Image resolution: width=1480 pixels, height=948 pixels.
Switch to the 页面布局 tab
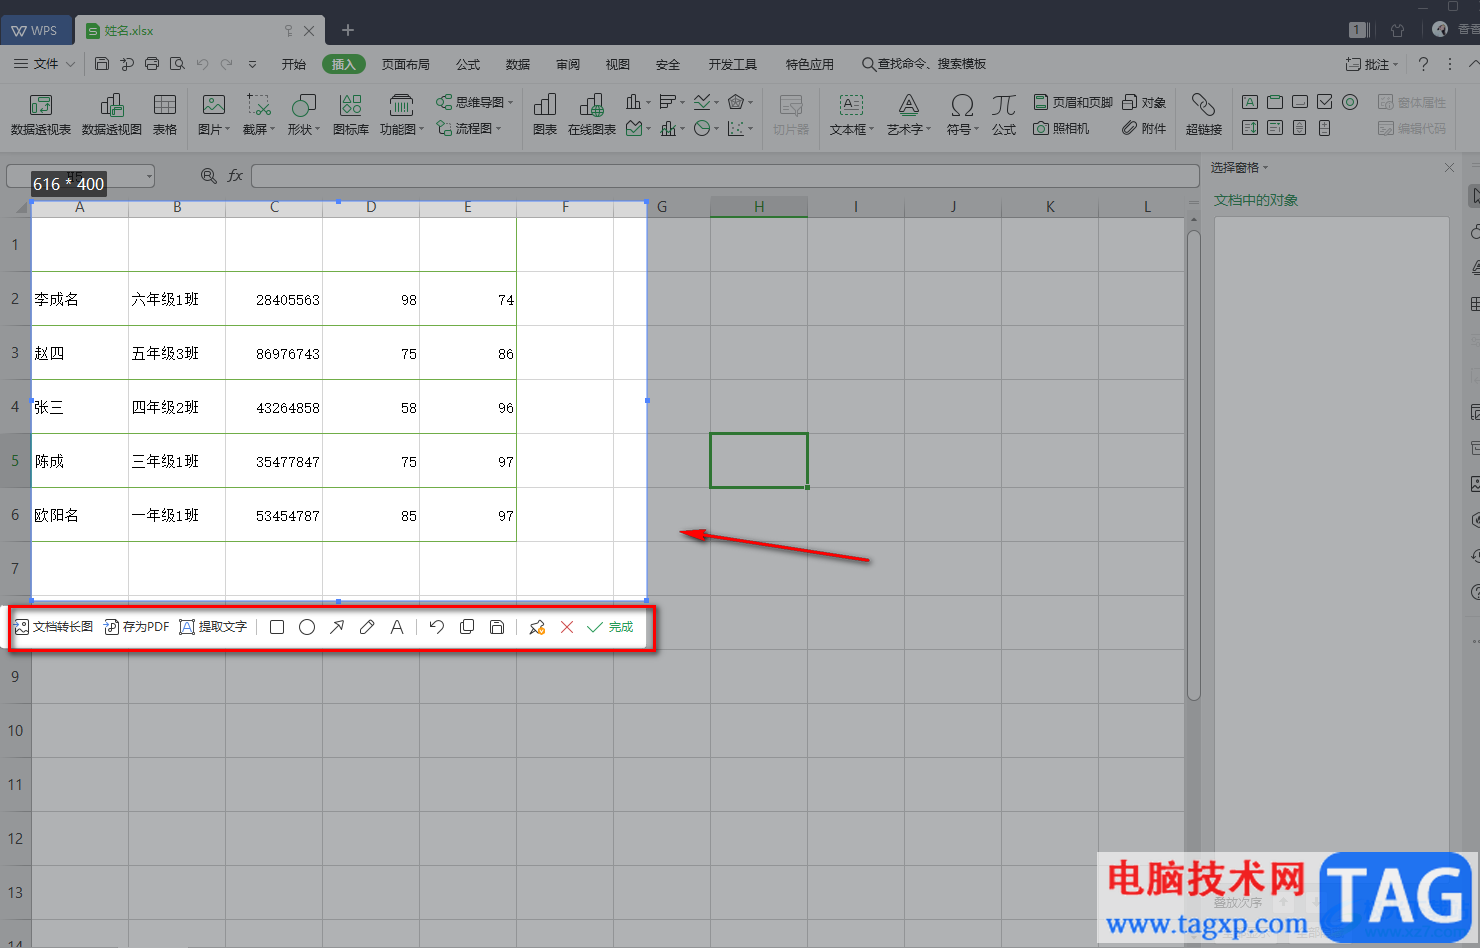point(406,64)
